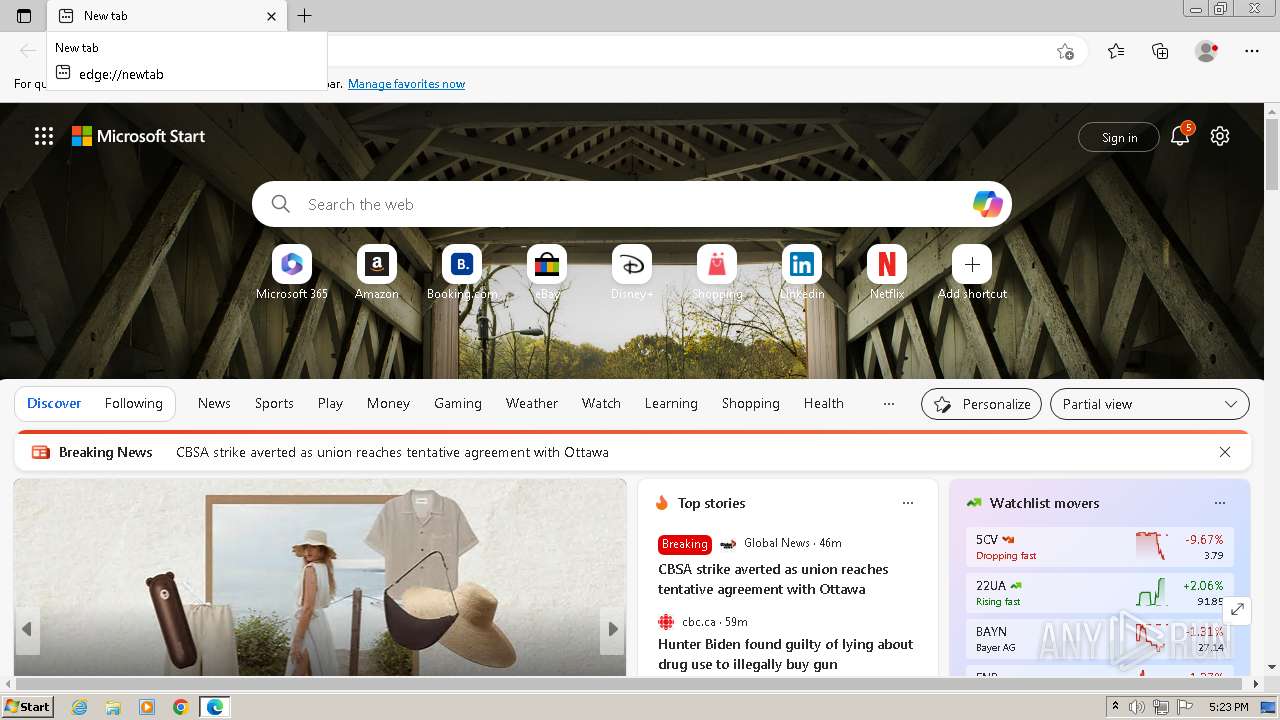Show previous carousel slide

(x=27, y=629)
